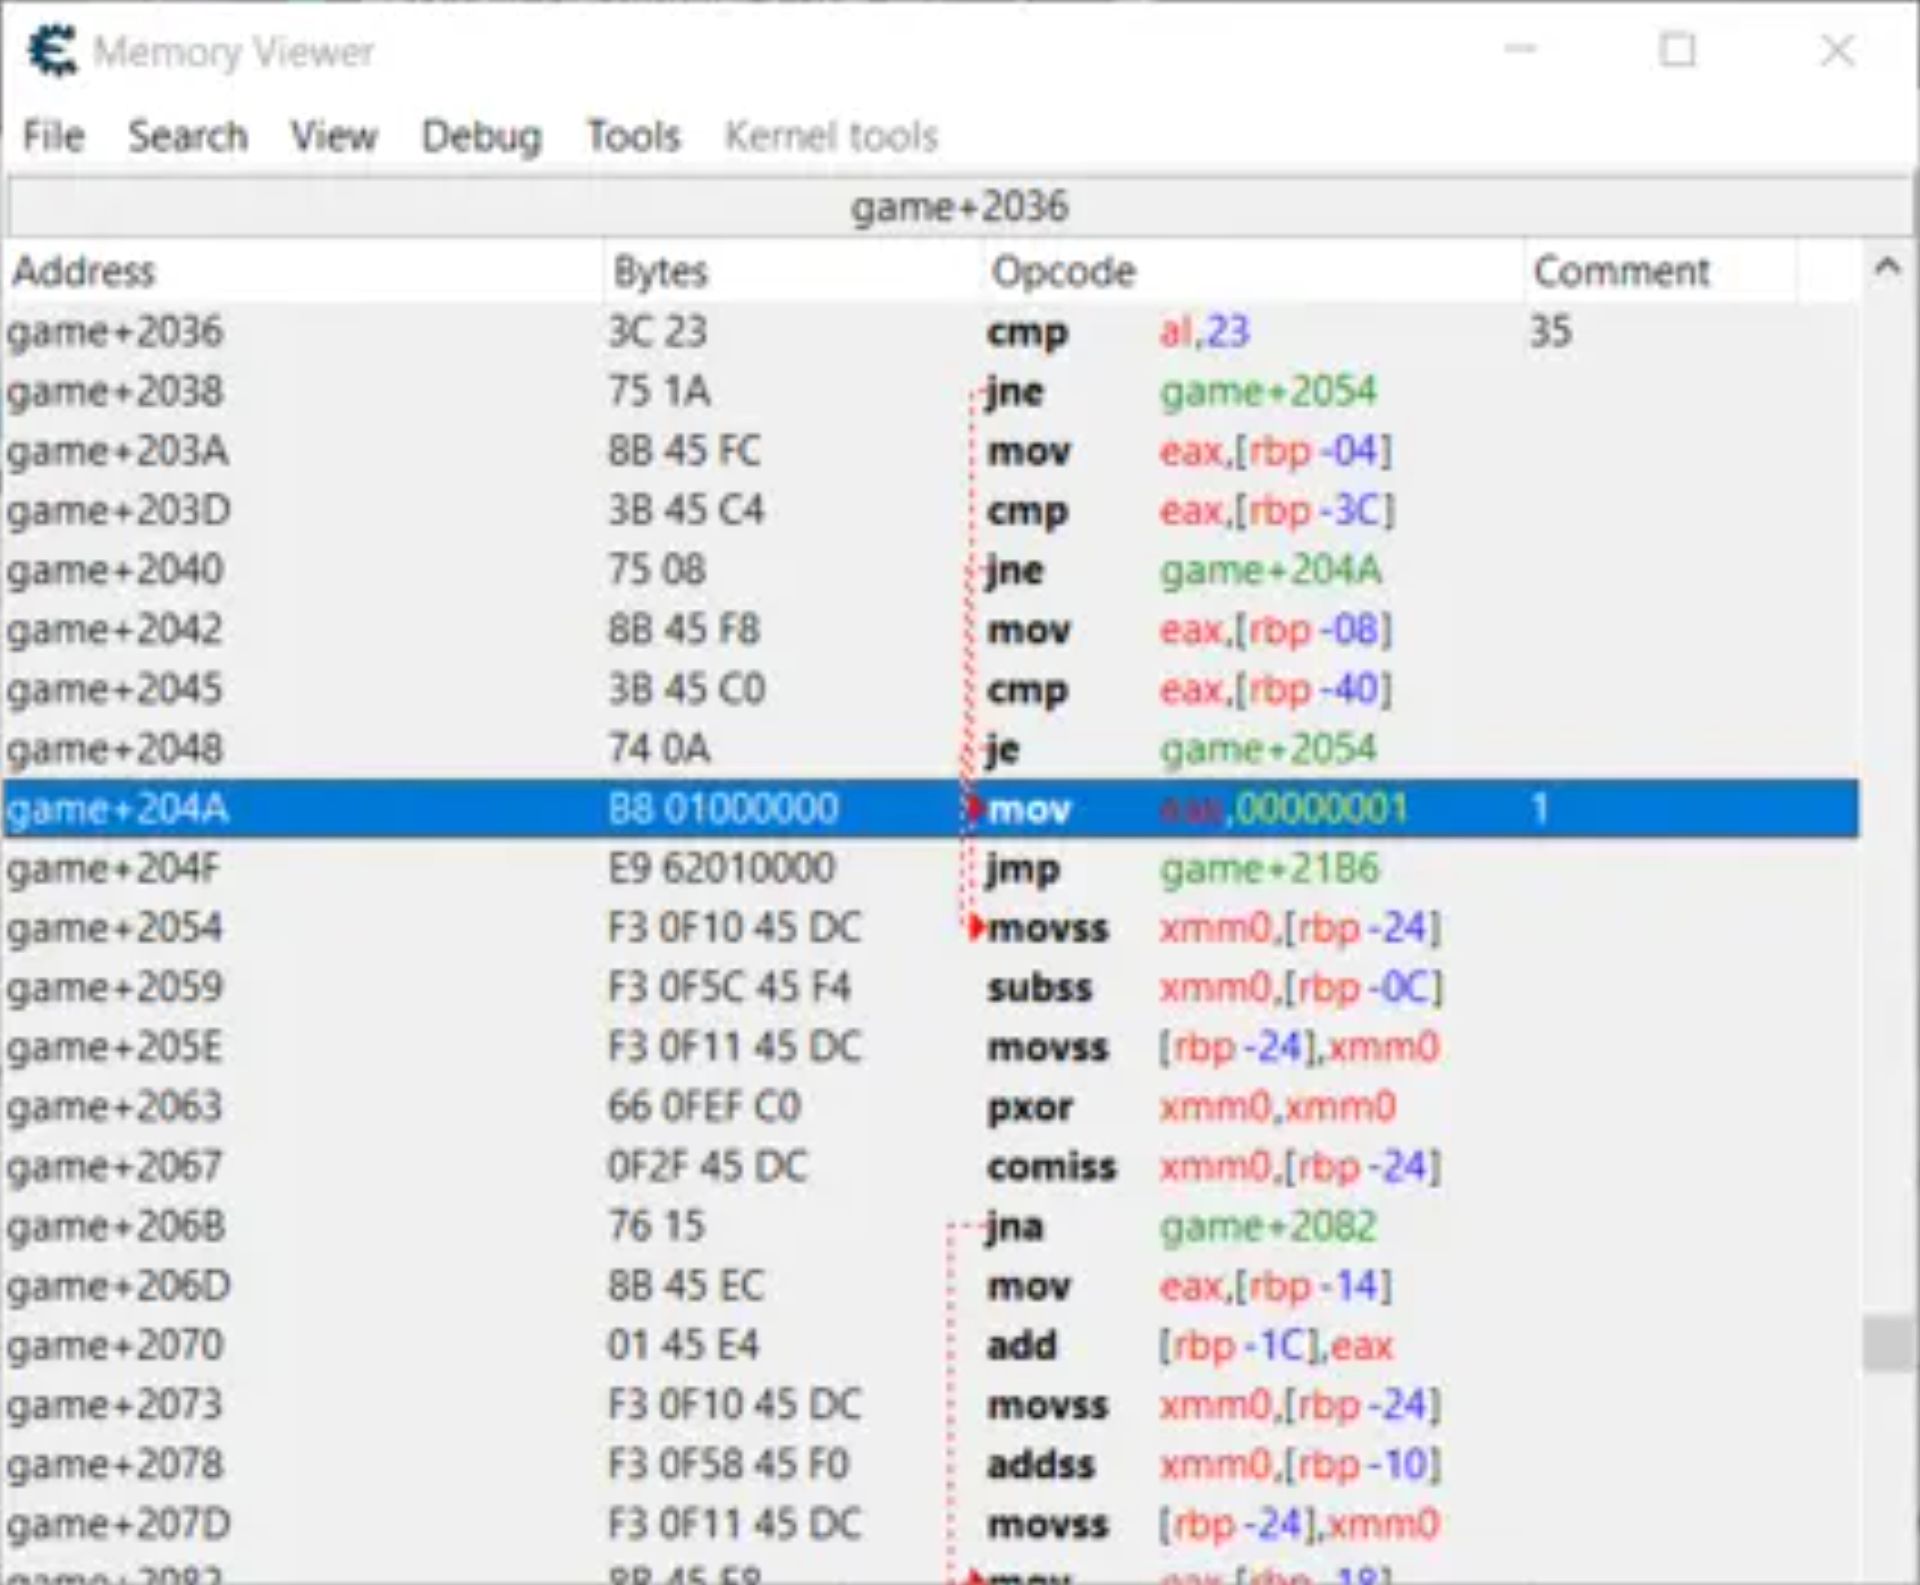This screenshot has width=1920, height=1585.
Task: Click the Comment column header
Action: point(1660,271)
